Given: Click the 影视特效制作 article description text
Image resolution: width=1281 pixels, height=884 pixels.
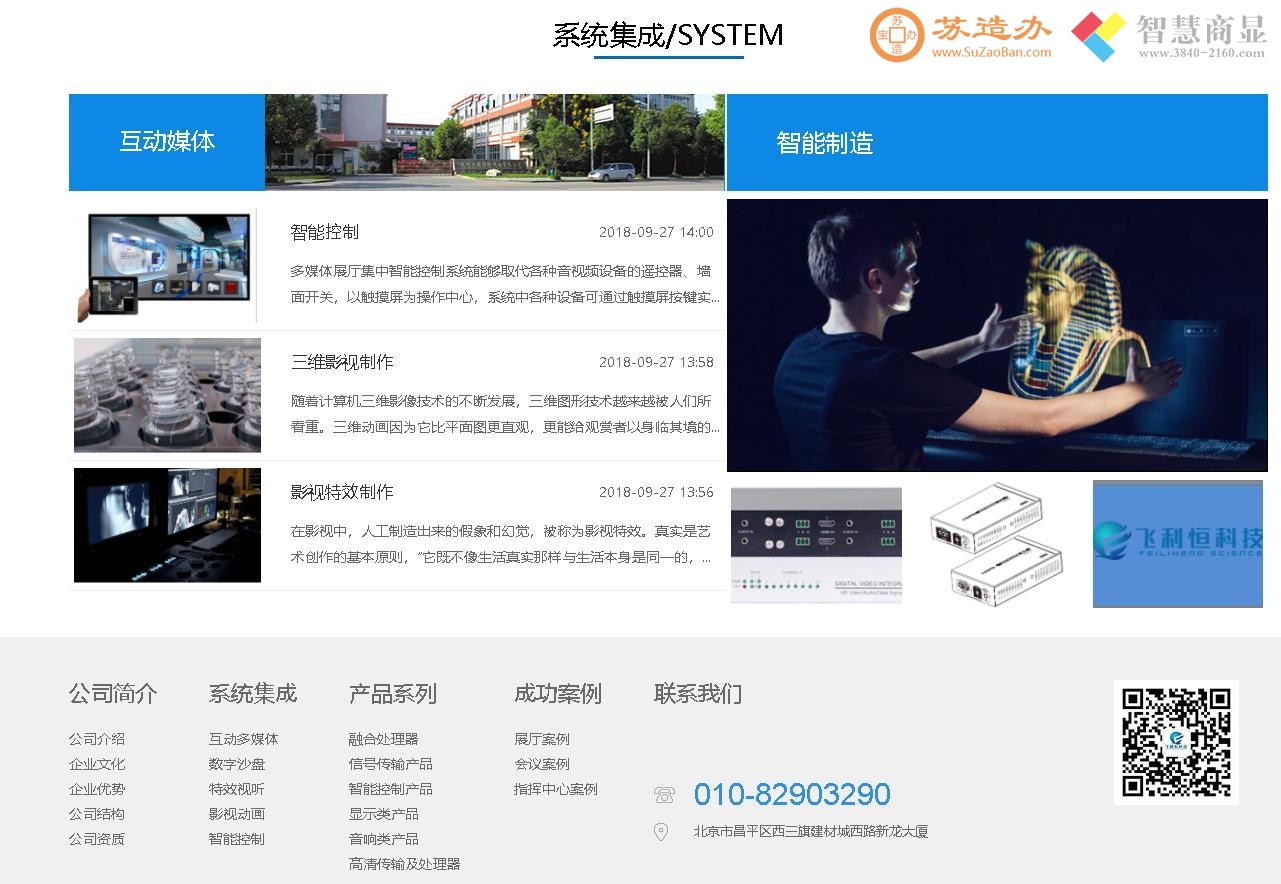Looking at the screenshot, I should click(x=503, y=544).
